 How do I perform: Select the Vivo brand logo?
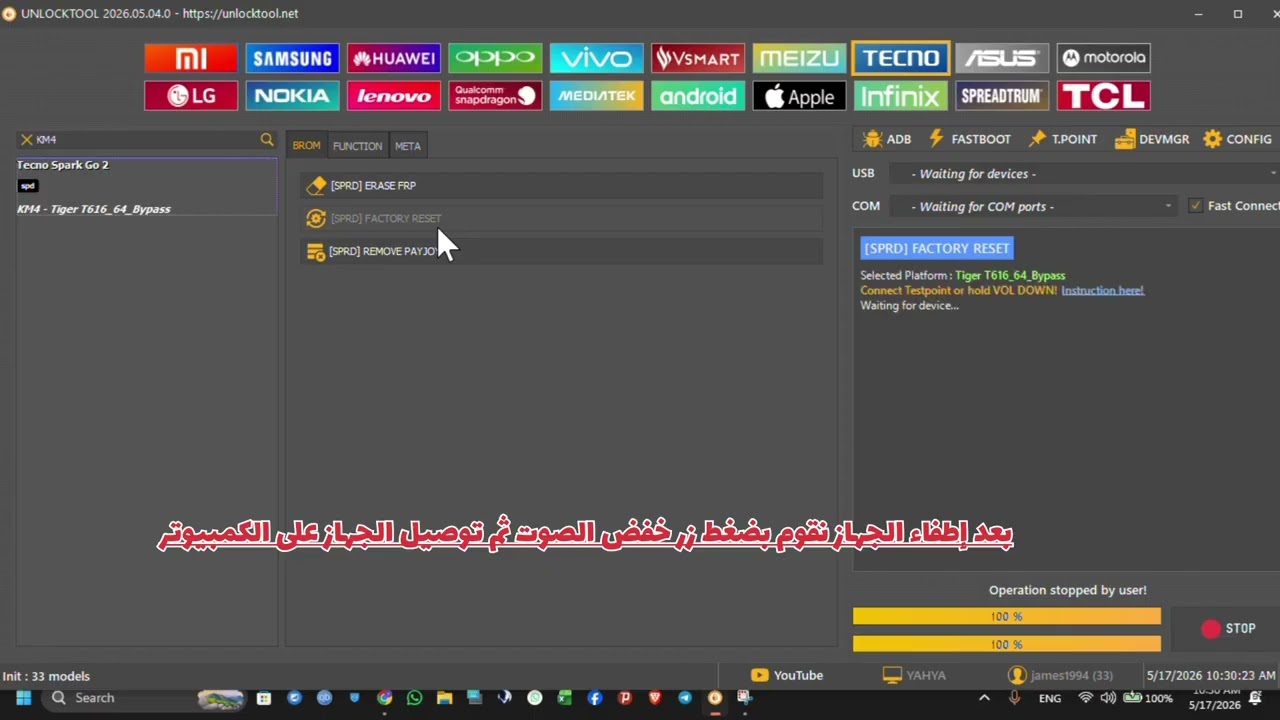click(597, 58)
